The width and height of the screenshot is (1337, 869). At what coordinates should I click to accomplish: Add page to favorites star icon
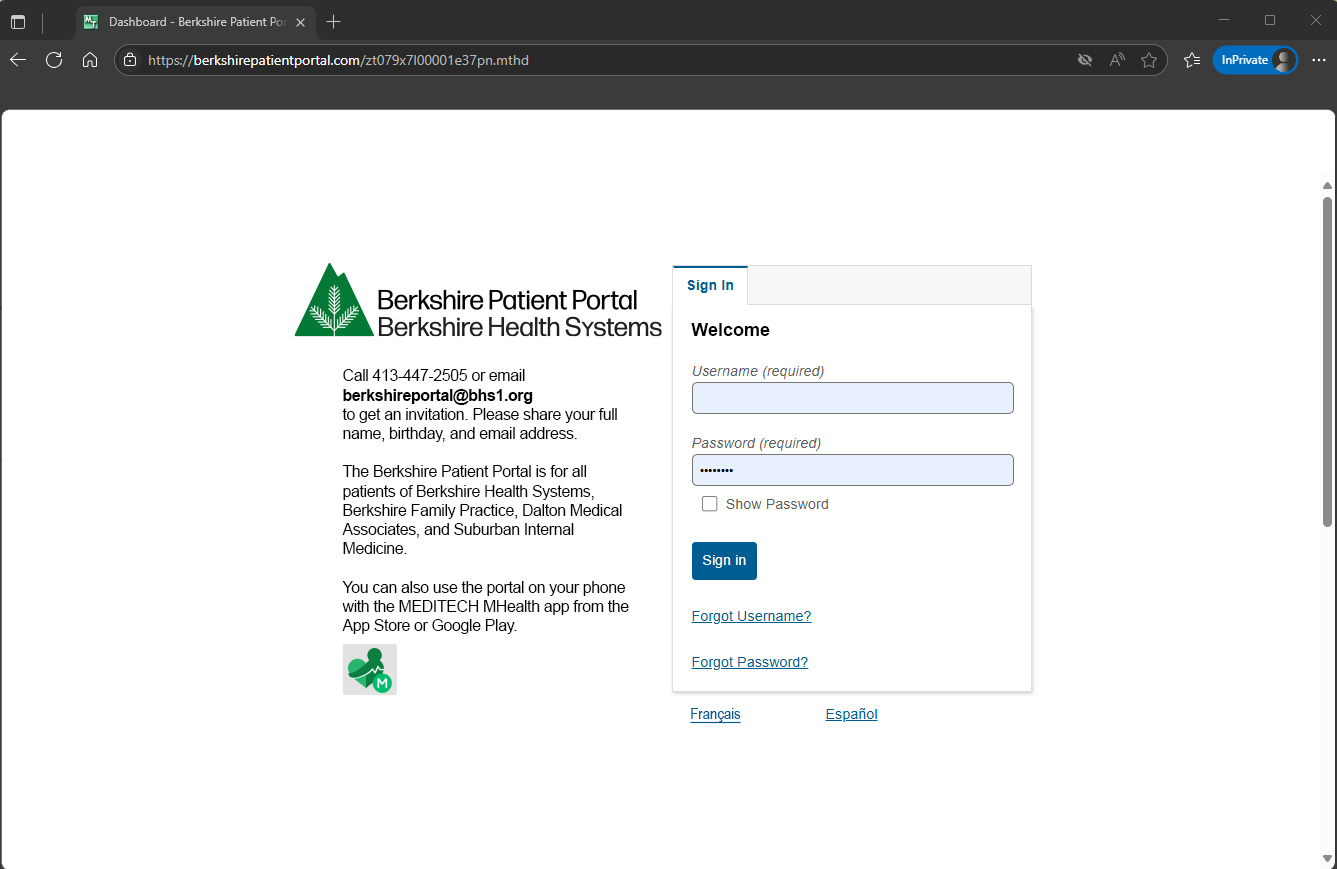1149,60
